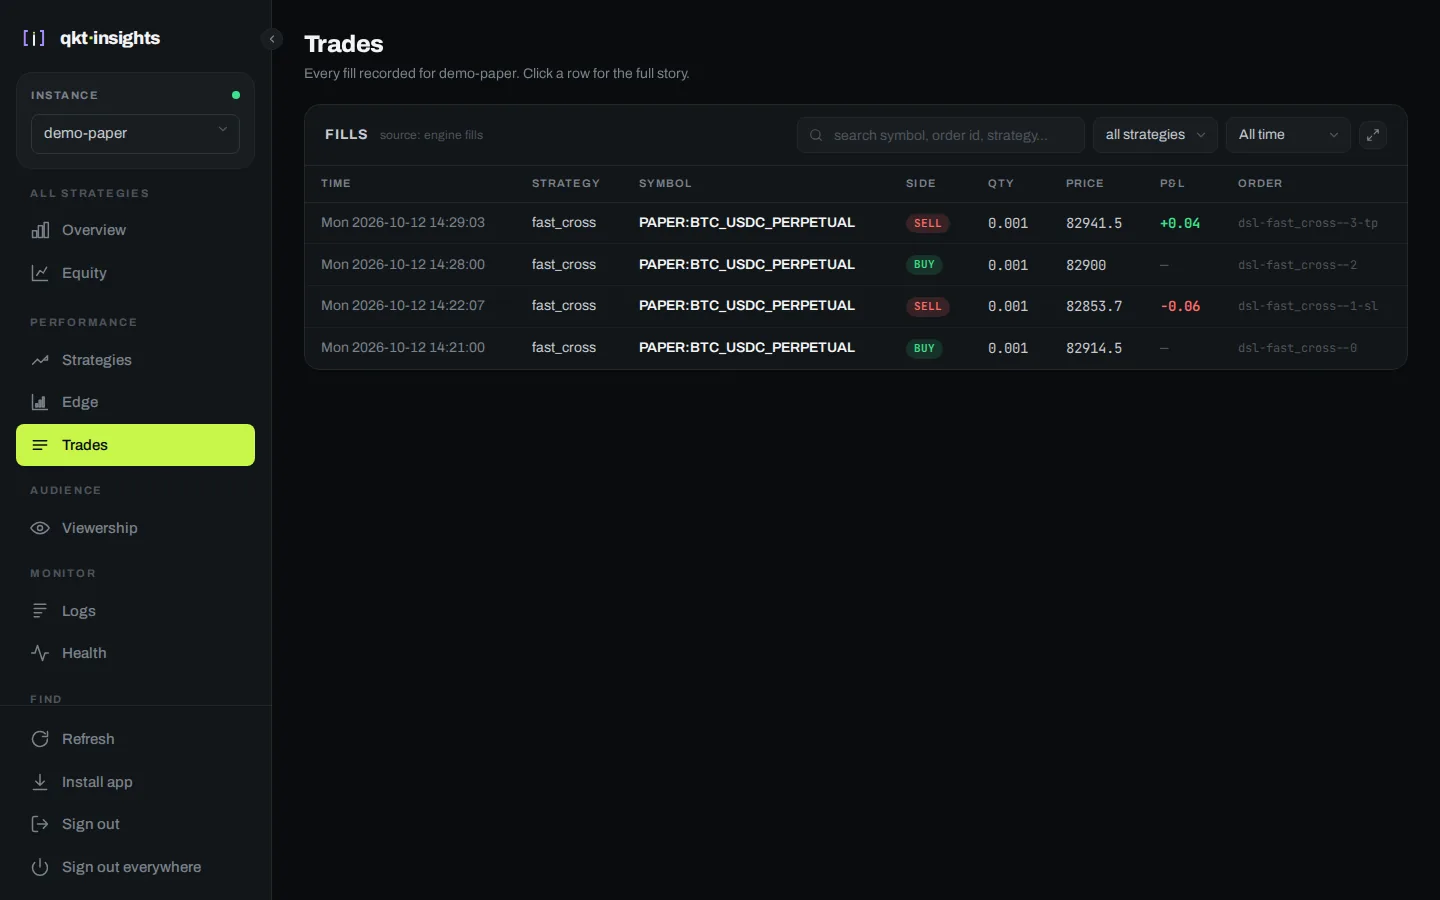Click the Health pulse icon
The image size is (1440, 900).
[40, 653]
